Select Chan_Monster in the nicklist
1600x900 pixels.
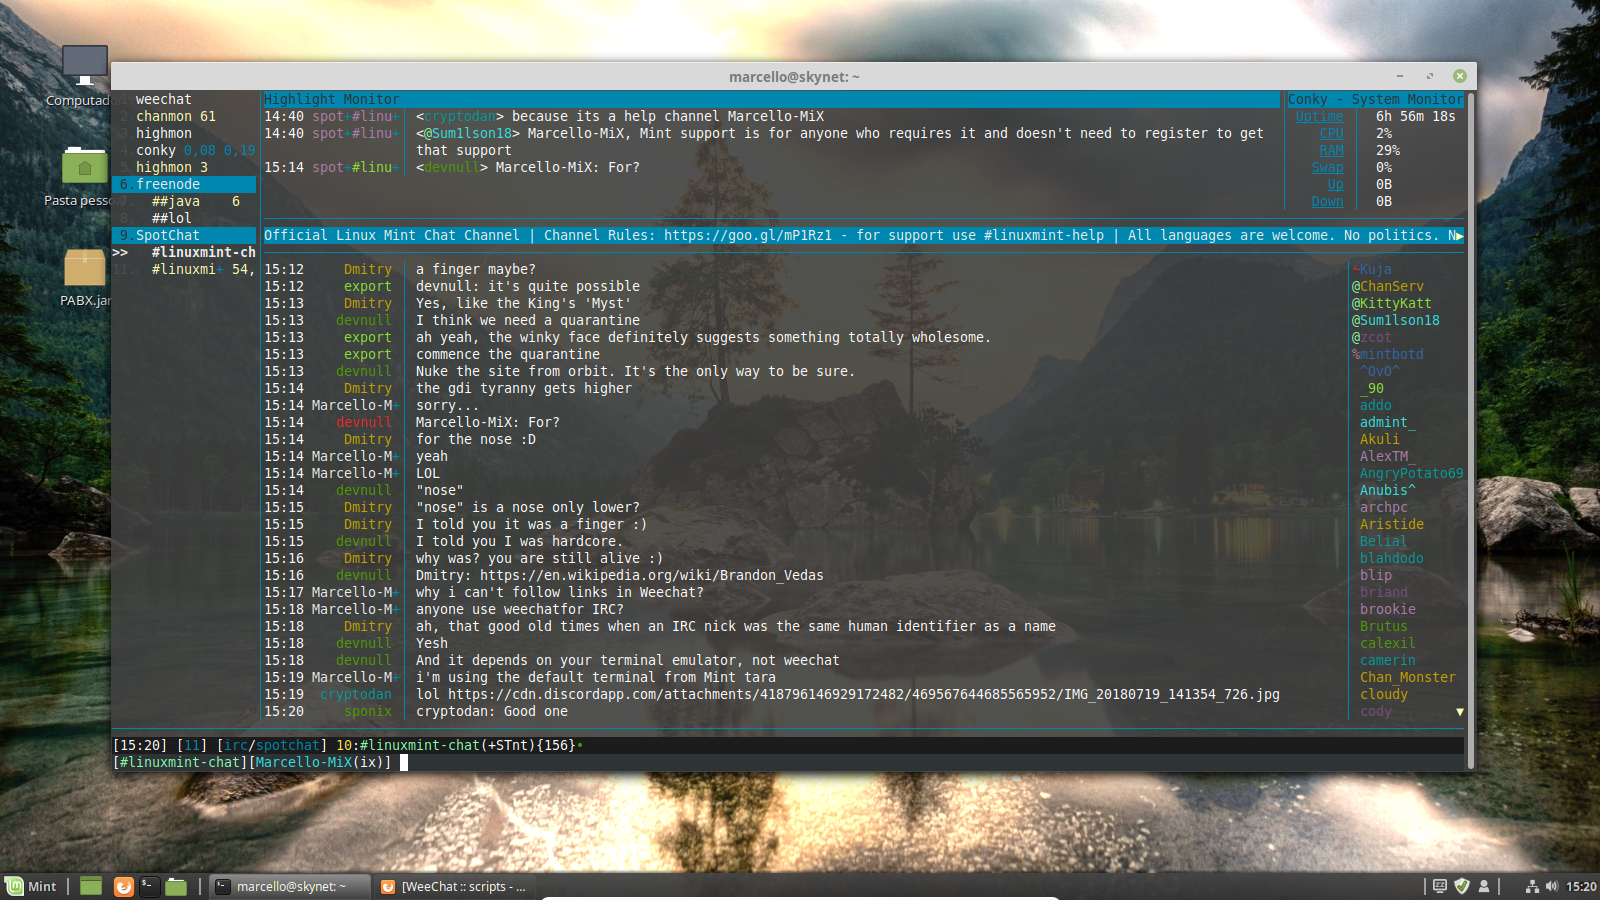click(x=1407, y=677)
